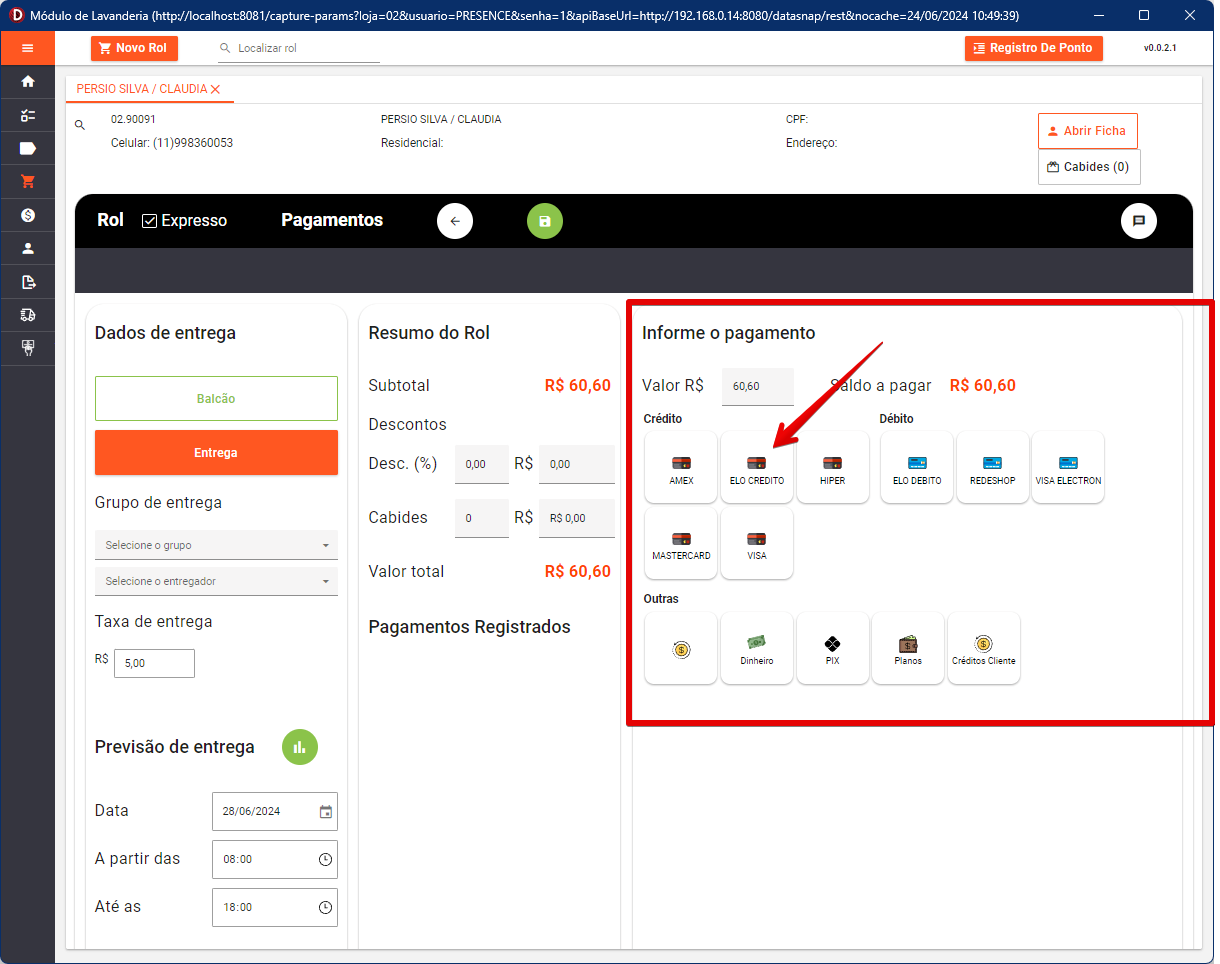Open the chat message icon in the black bar

(x=1138, y=221)
